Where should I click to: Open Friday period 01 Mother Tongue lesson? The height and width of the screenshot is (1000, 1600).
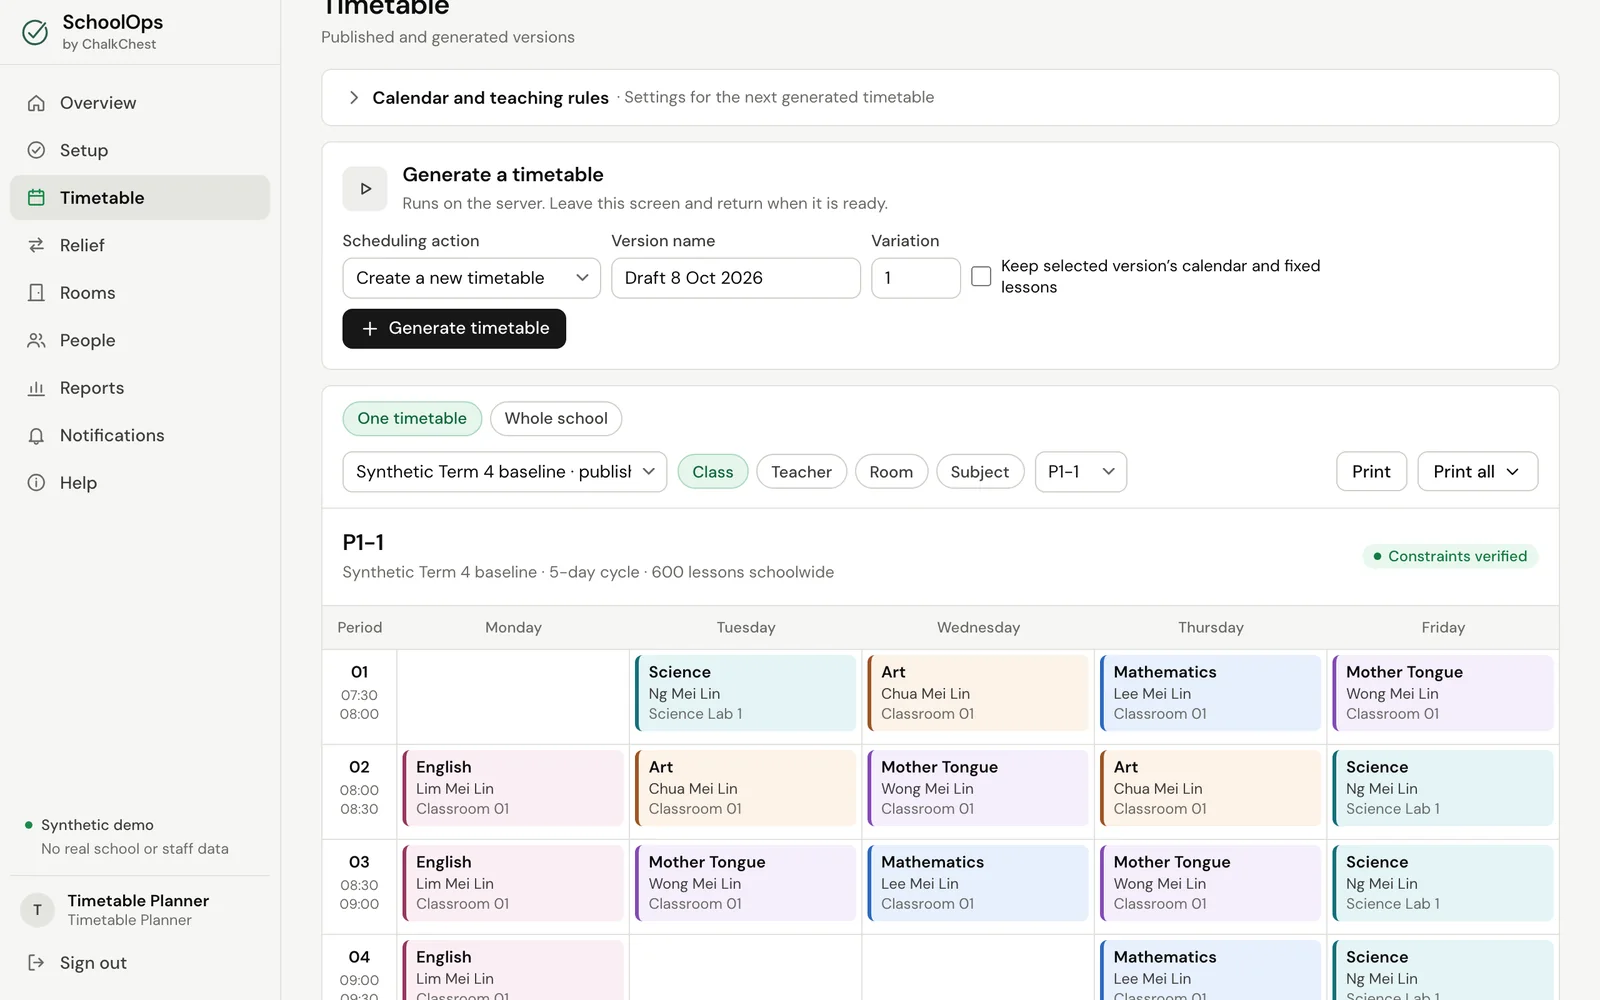point(1443,693)
